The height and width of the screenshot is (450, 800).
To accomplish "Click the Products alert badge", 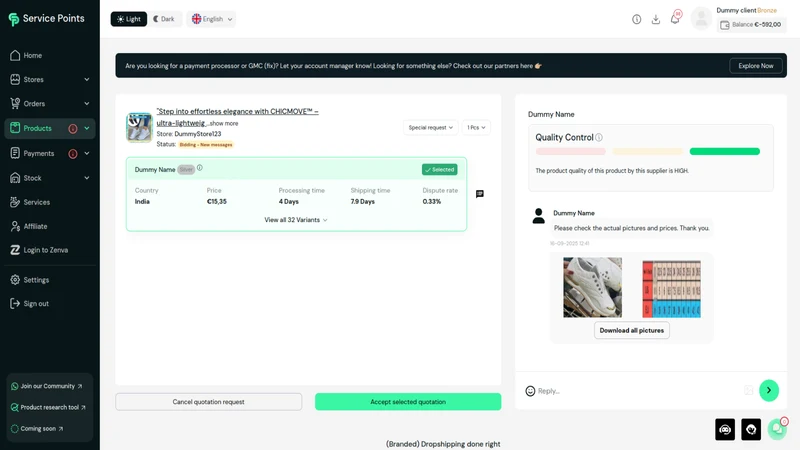I will tap(73, 129).
